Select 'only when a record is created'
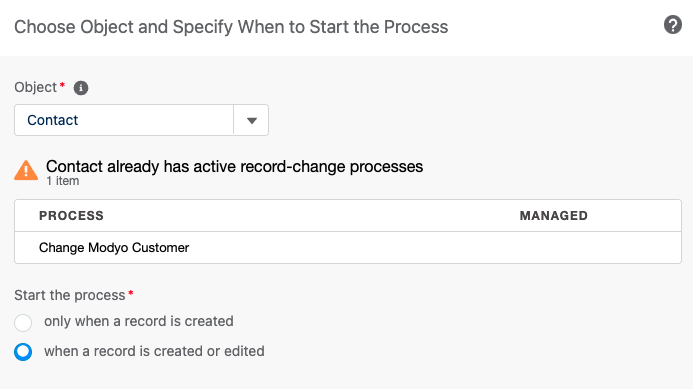This screenshot has height=389, width=693. (x=23, y=322)
